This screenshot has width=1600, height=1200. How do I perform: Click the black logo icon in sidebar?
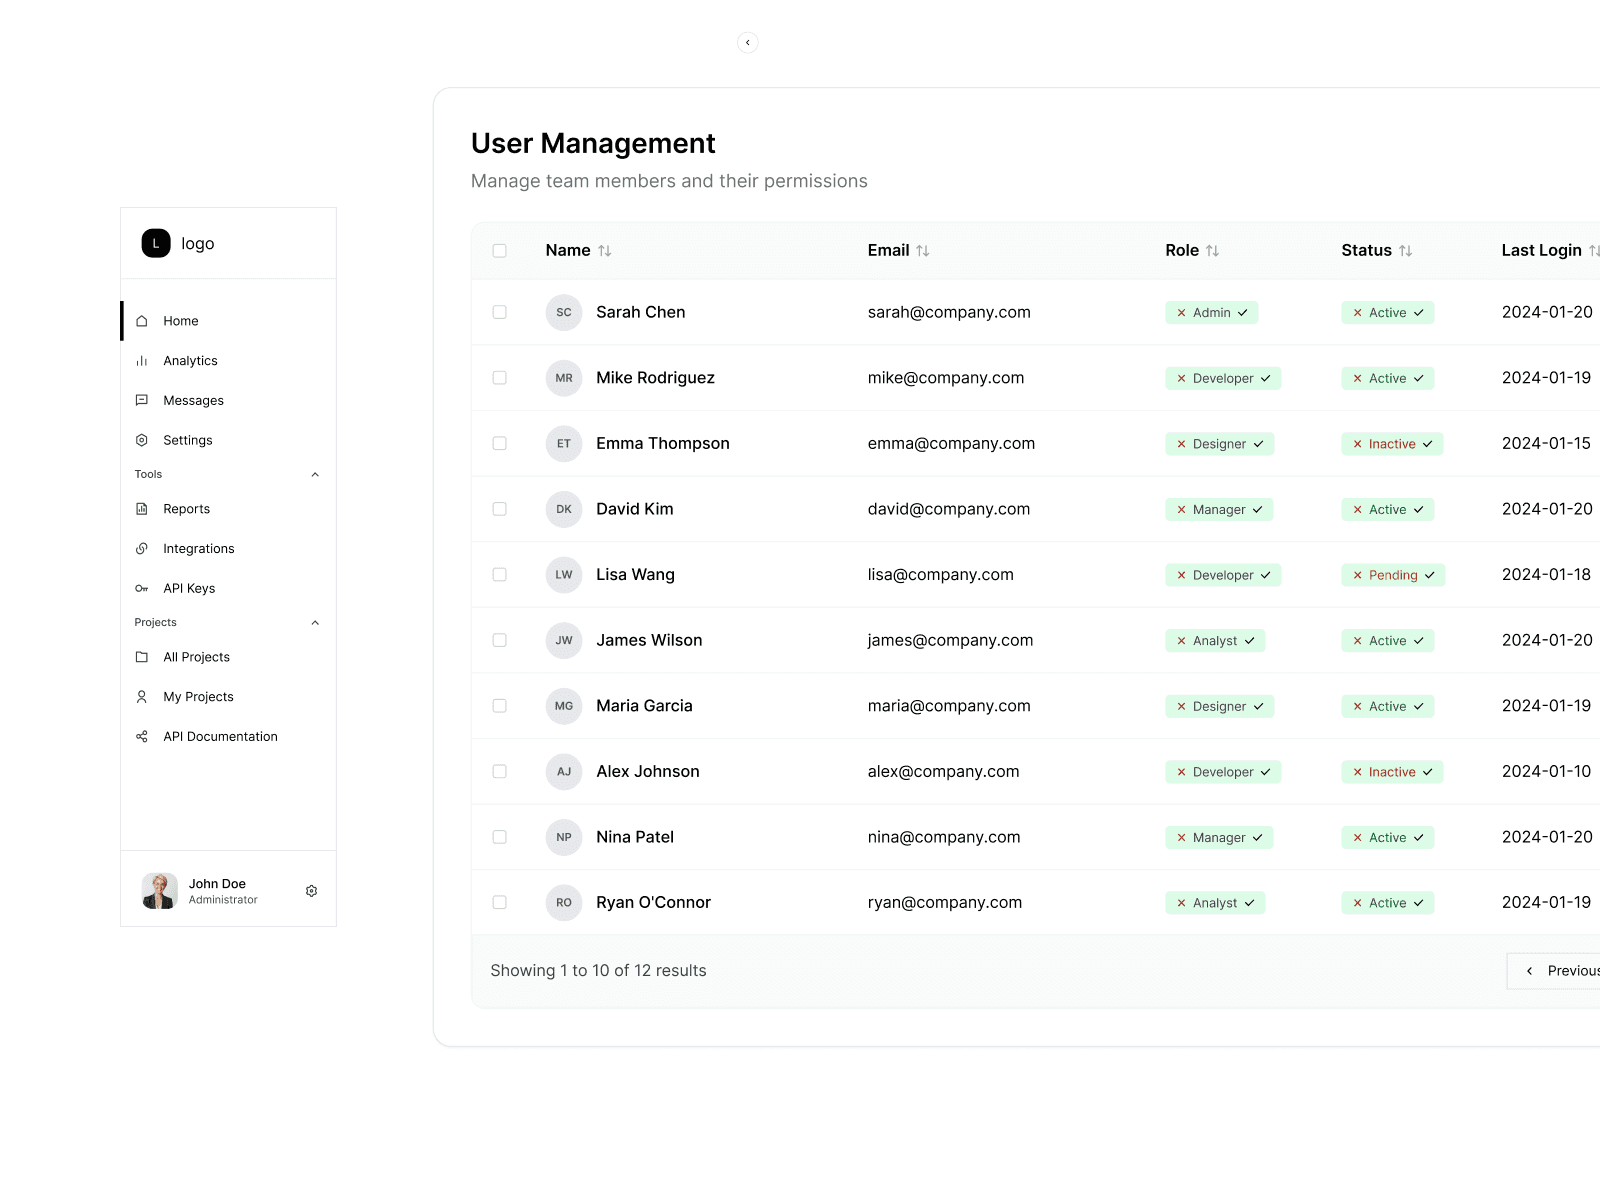click(x=156, y=243)
